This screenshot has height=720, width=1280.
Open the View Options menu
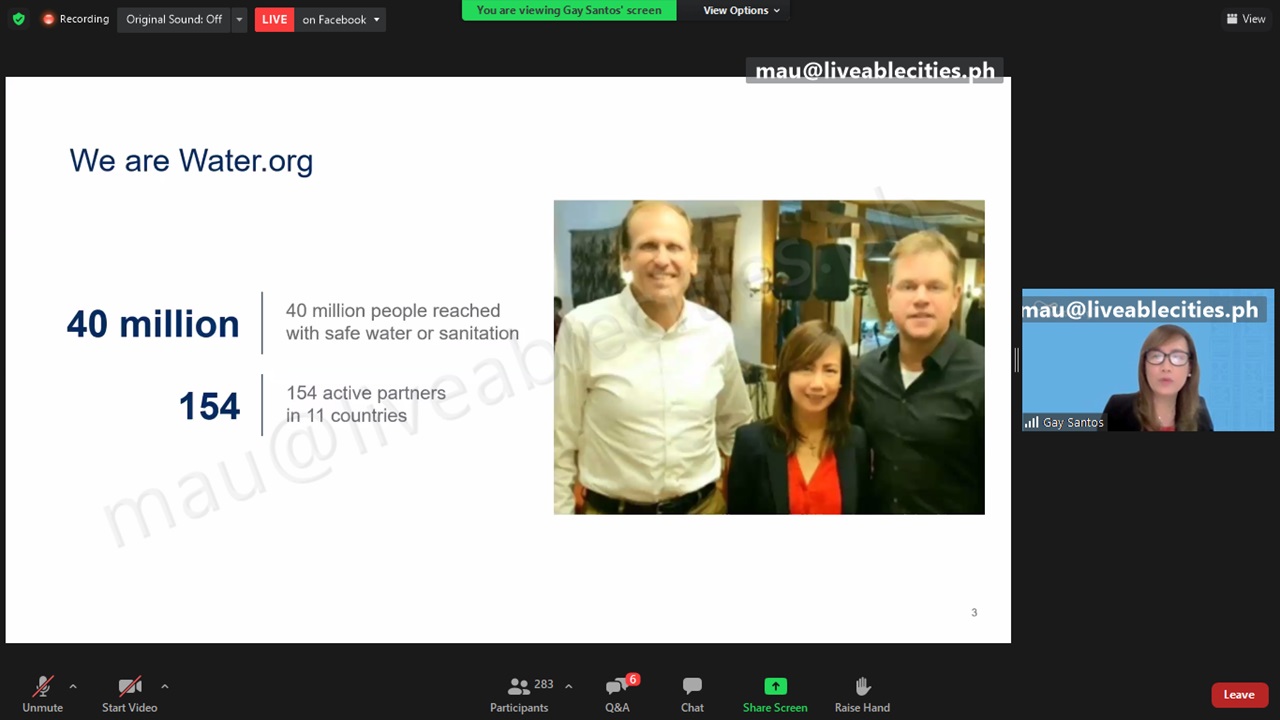click(741, 10)
